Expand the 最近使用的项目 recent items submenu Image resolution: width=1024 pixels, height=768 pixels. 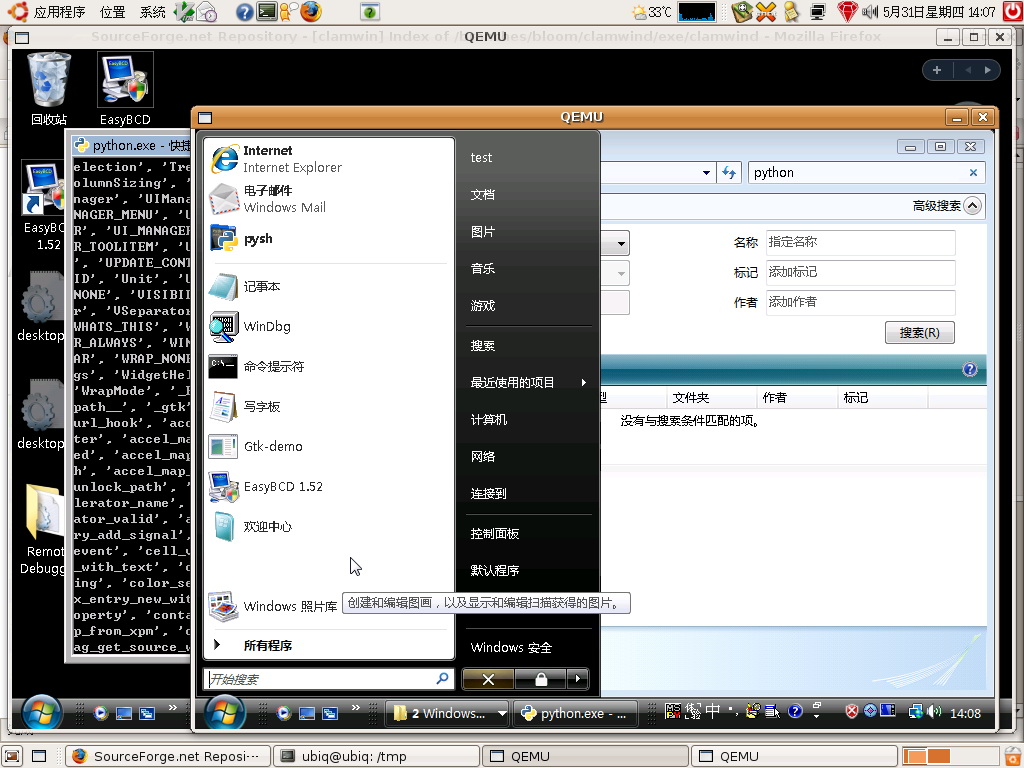[x=528, y=382]
